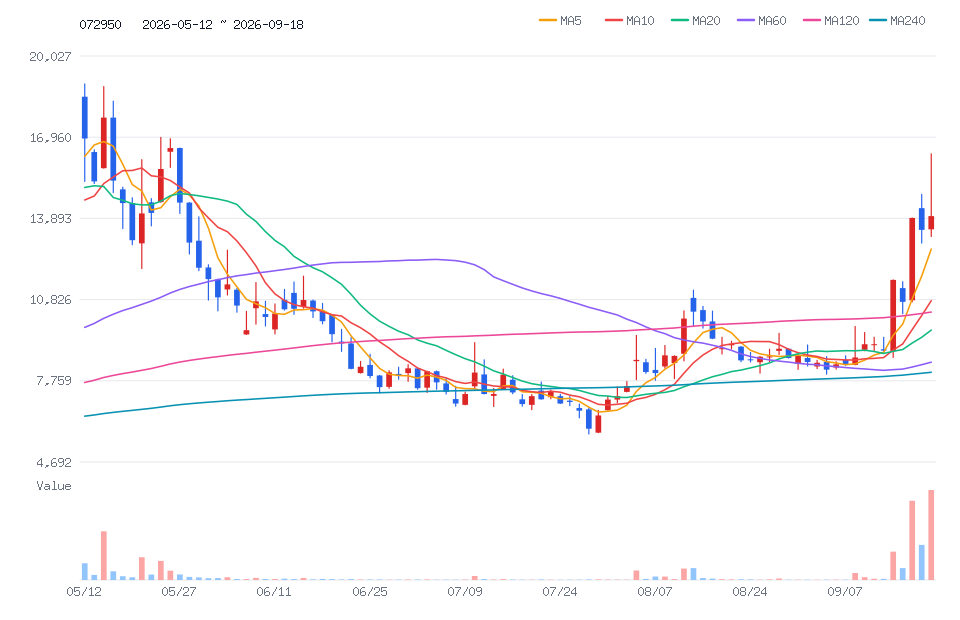Click the 06/11 date axis label
Screen dimensions: 960x620
pyautogui.click(x=274, y=592)
